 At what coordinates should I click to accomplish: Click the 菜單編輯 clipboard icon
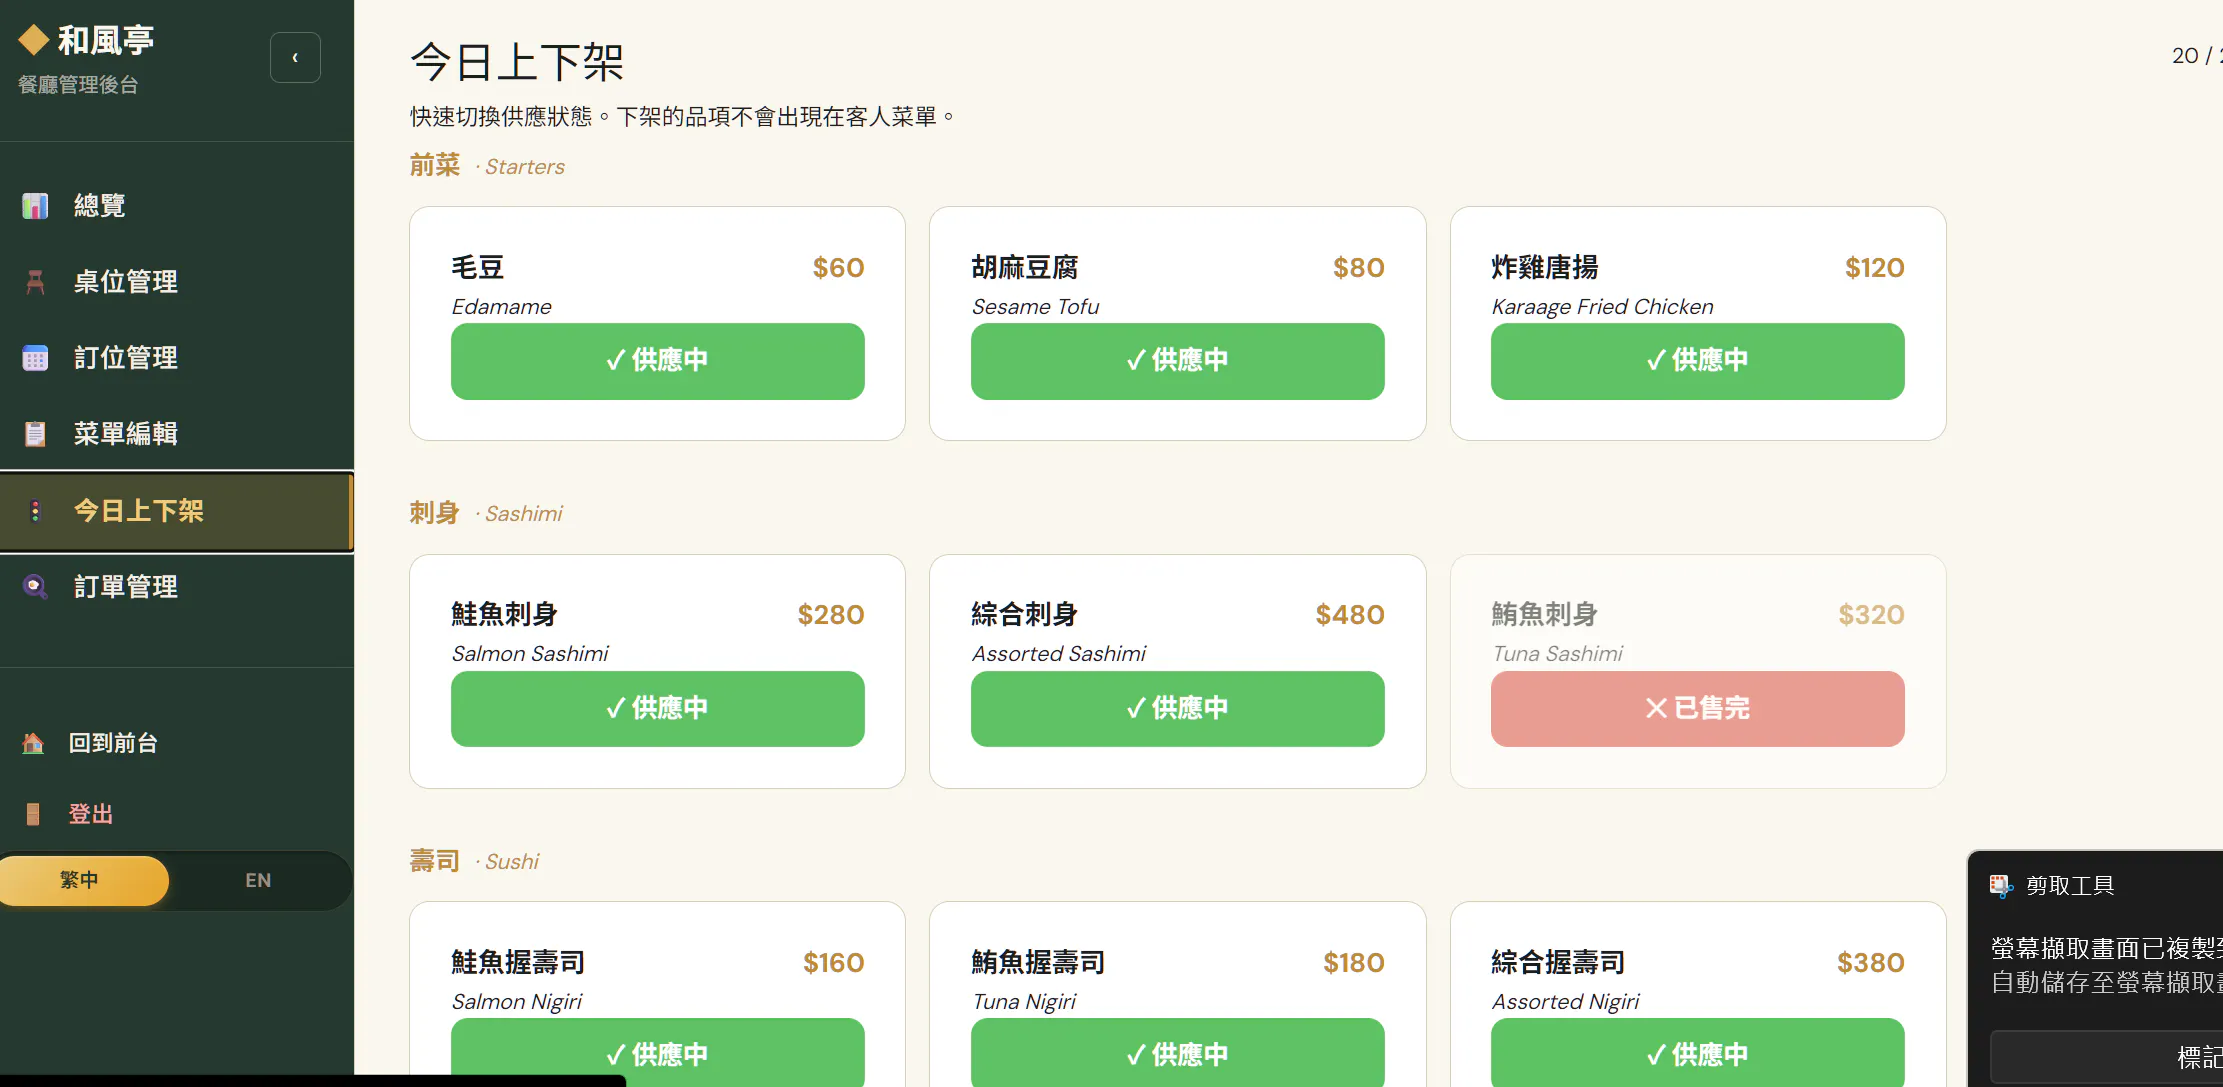[x=35, y=434]
